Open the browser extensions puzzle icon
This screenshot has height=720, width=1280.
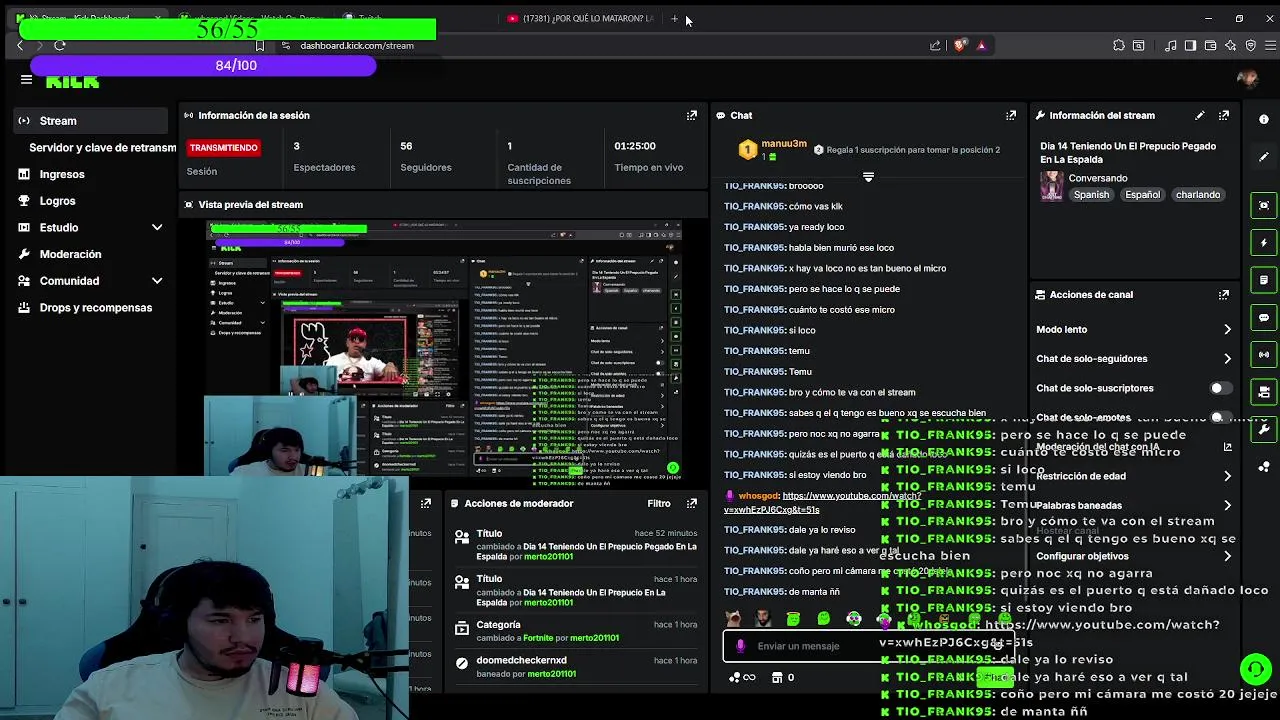(x=1118, y=45)
